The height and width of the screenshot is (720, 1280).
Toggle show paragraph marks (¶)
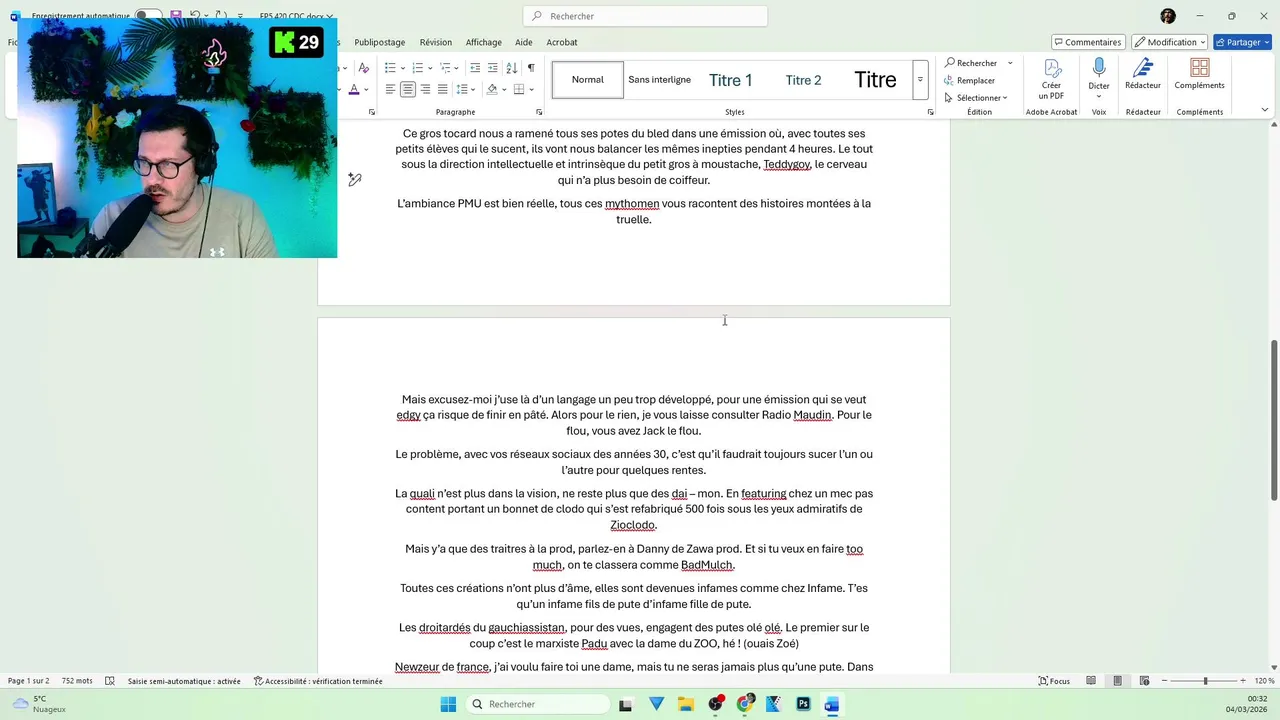coord(531,68)
